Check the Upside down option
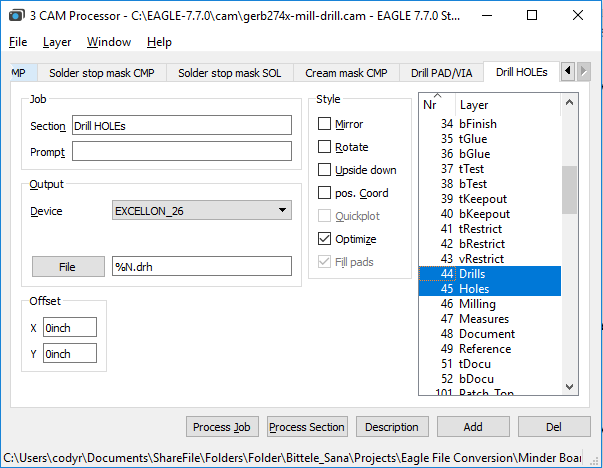The height and width of the screenshot is (468, 603). [x=325, y=170]
